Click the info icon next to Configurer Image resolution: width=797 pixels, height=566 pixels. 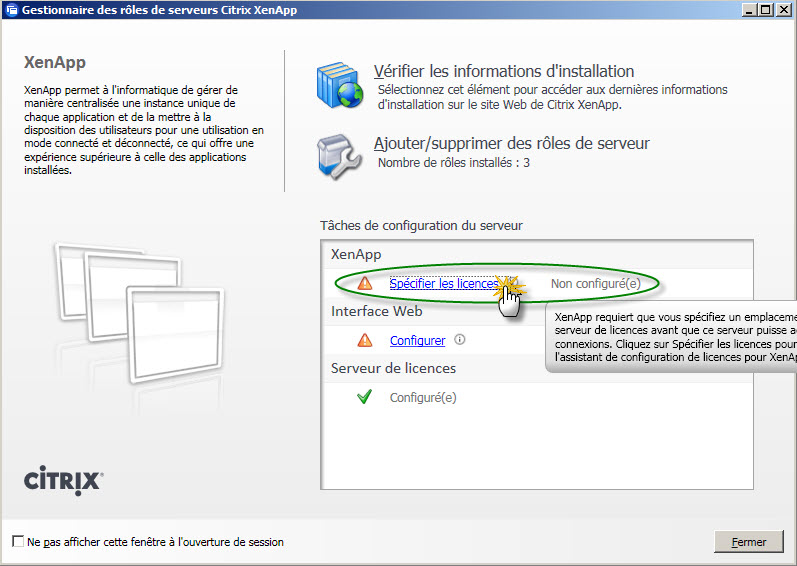(459, 339)
